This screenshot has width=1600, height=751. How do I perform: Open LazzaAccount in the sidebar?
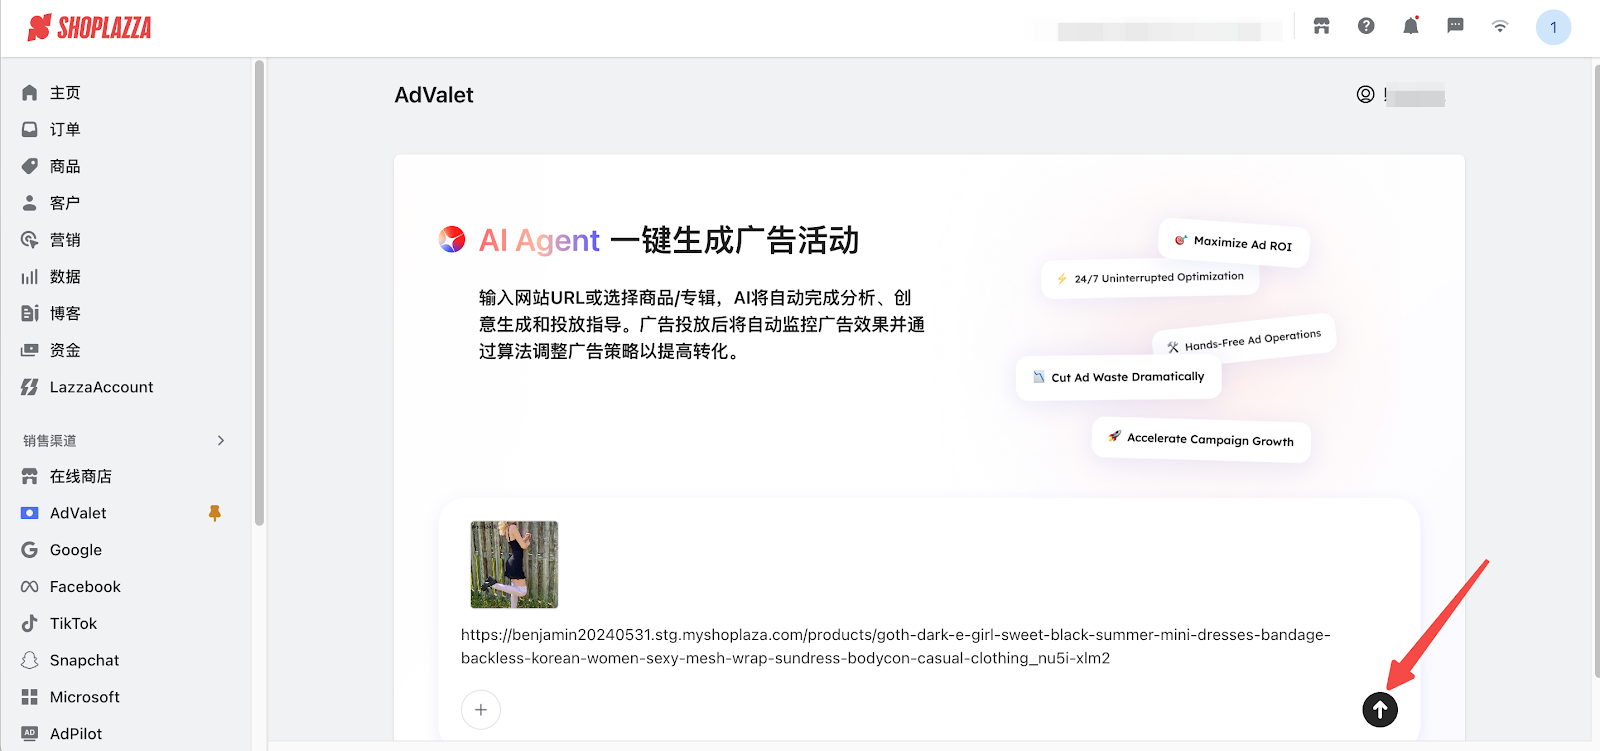click(101, 387)
